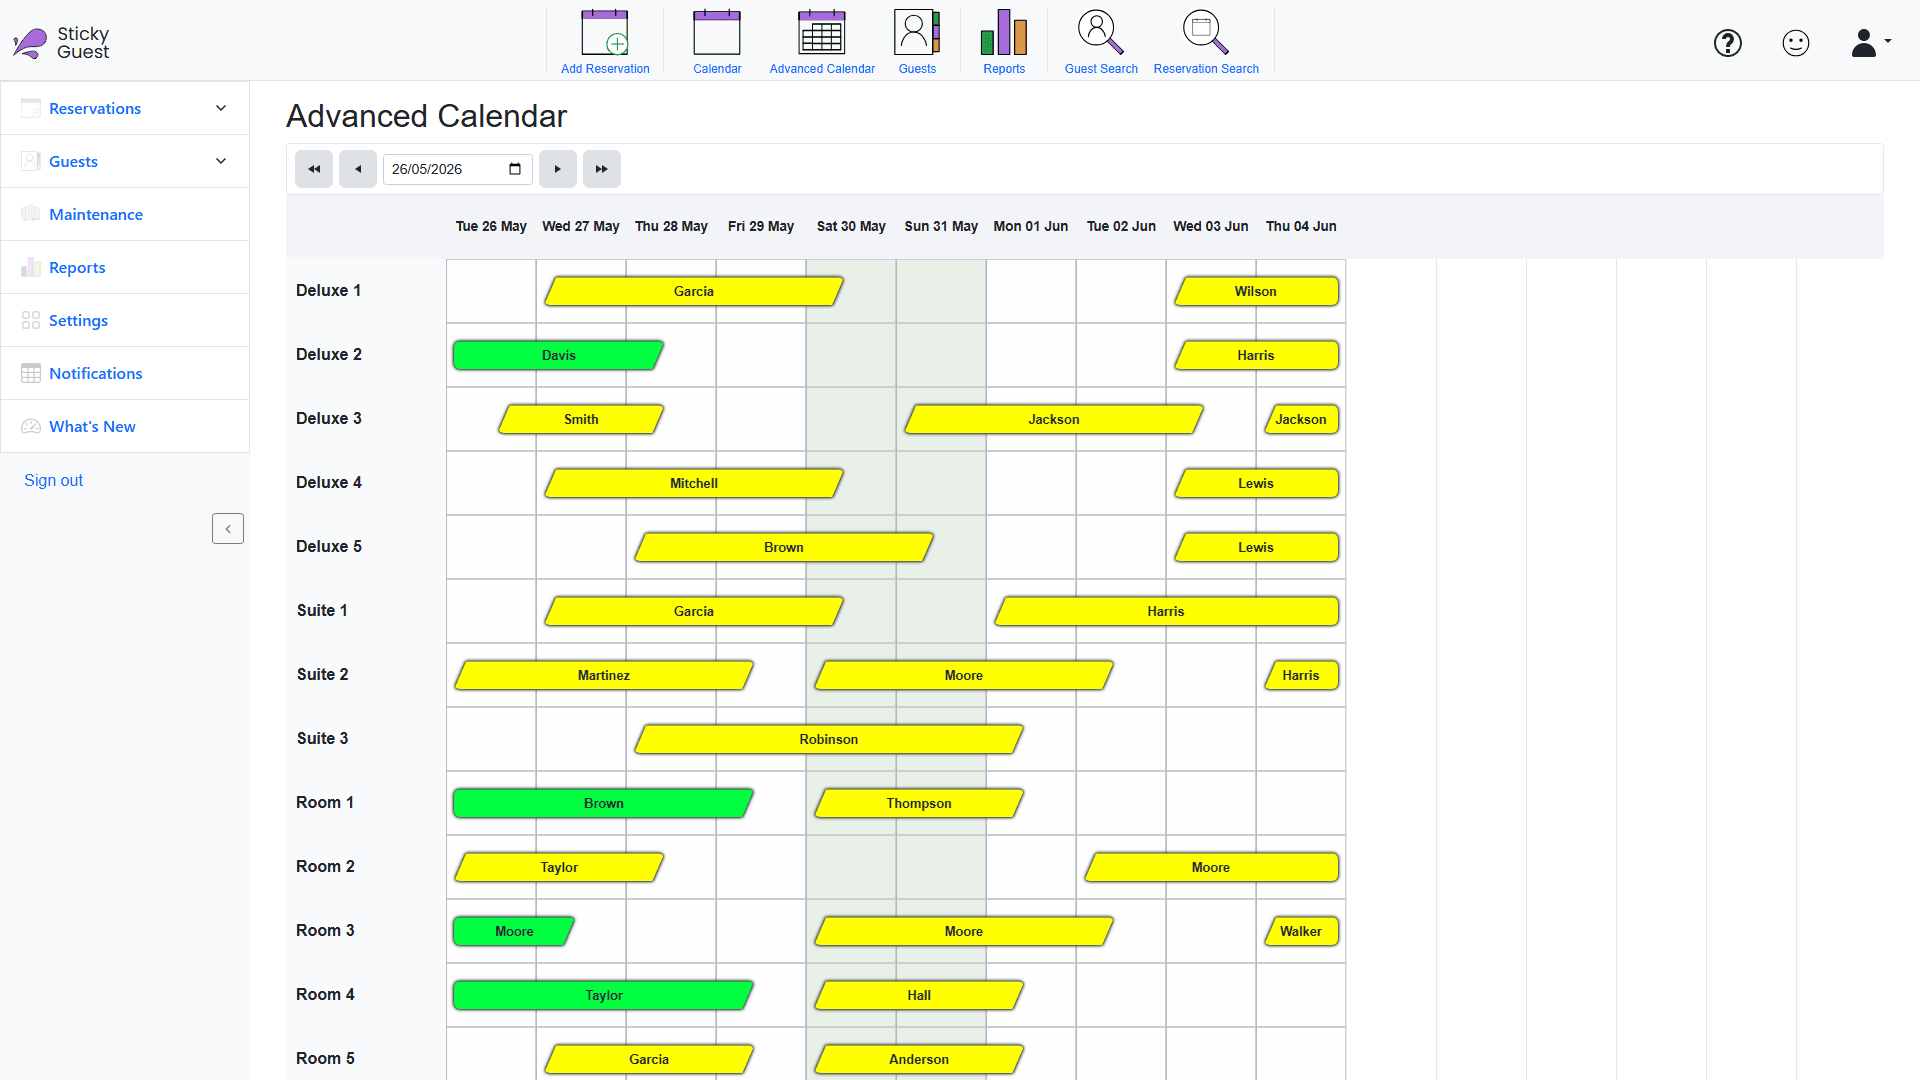Open the user account menu

pyautogui.click(x=1870, y=43)
